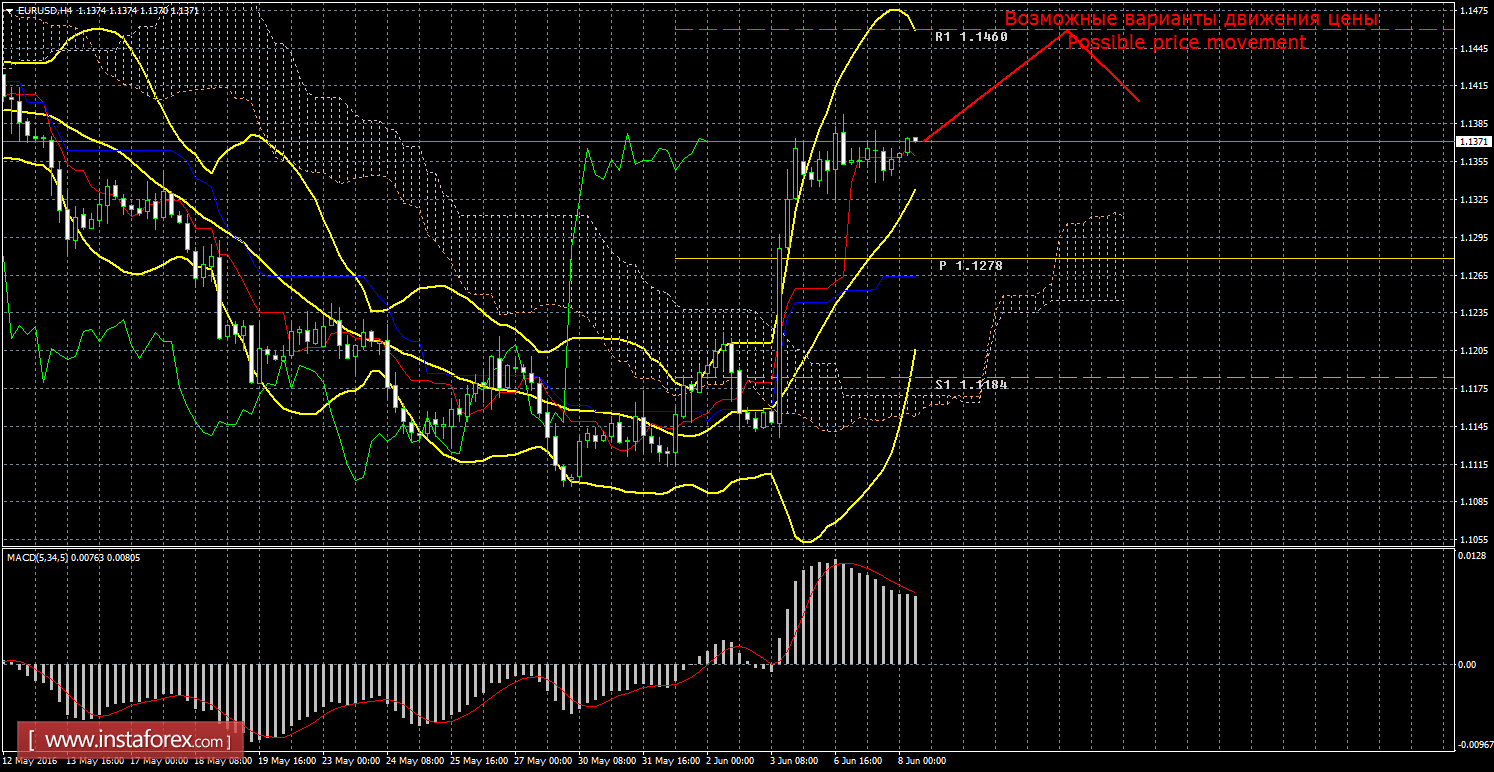The width and height of the screenshot is (1494, 772).
Task: Click time axis label 27 May 00:00
Action: (x=541, y=761)
